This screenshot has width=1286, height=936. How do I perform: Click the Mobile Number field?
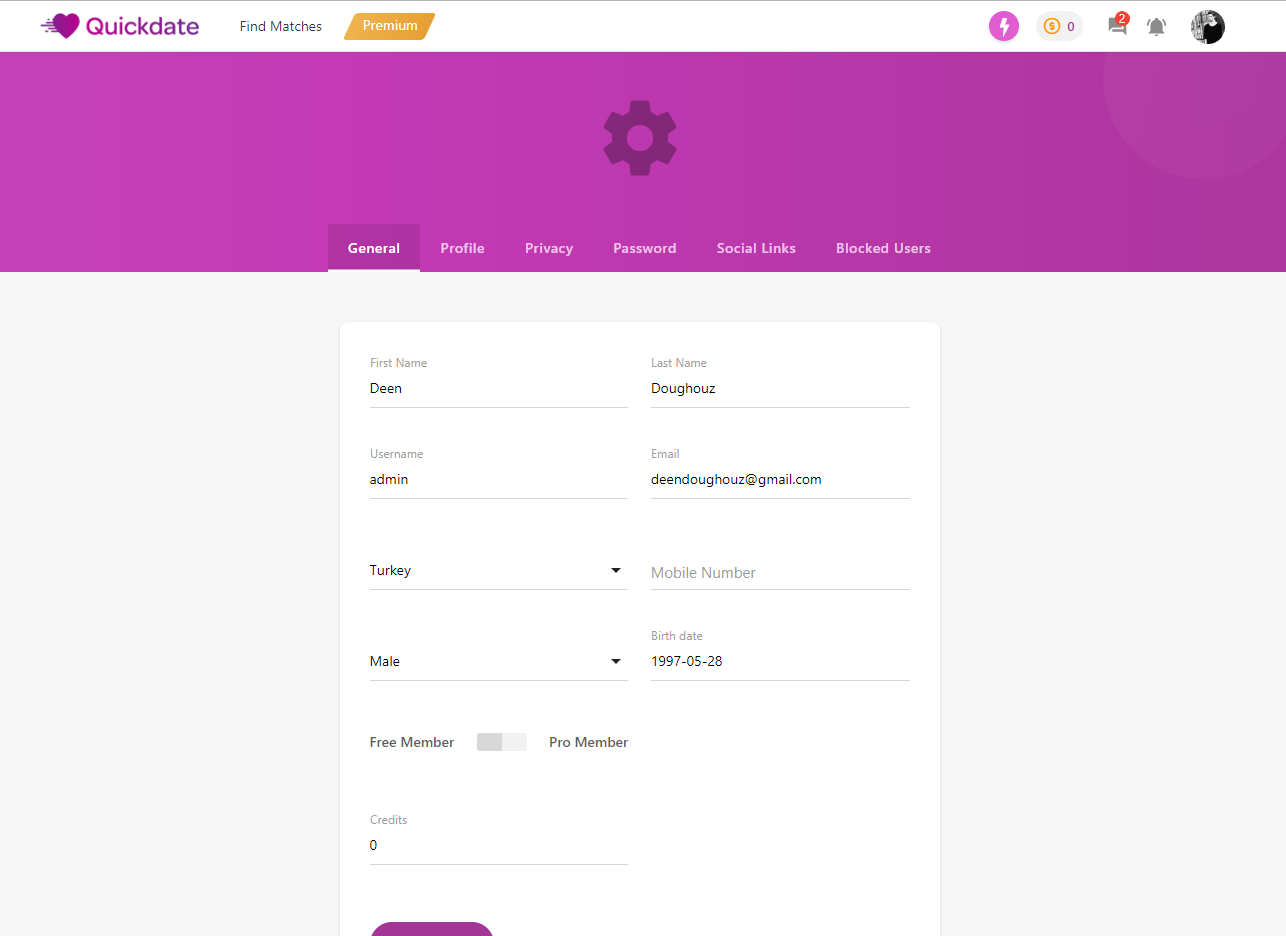pos(780,573)
